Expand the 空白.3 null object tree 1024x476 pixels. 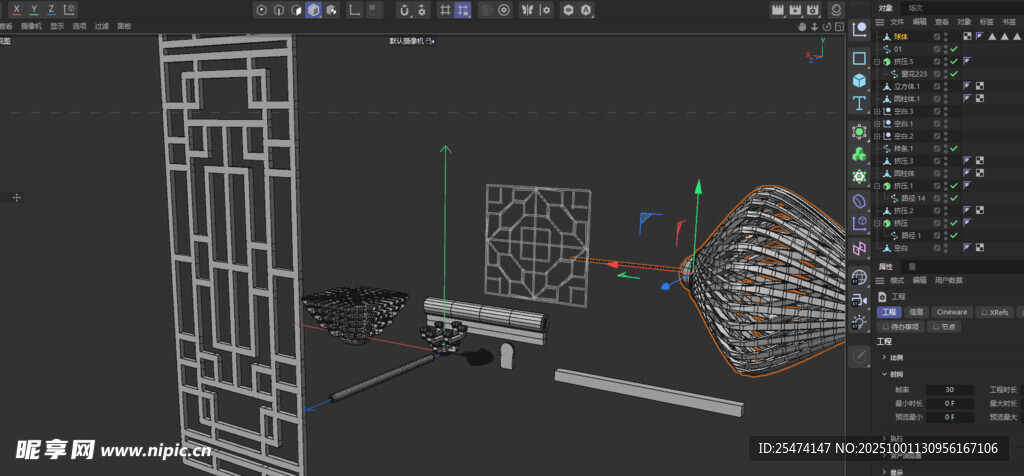tap(877, 111)
